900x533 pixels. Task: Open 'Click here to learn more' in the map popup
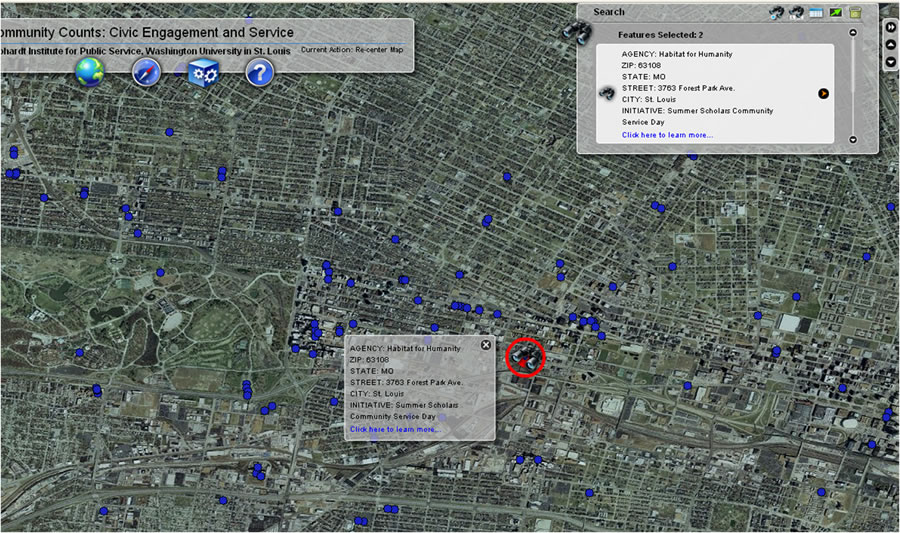(x=395, y=429)
